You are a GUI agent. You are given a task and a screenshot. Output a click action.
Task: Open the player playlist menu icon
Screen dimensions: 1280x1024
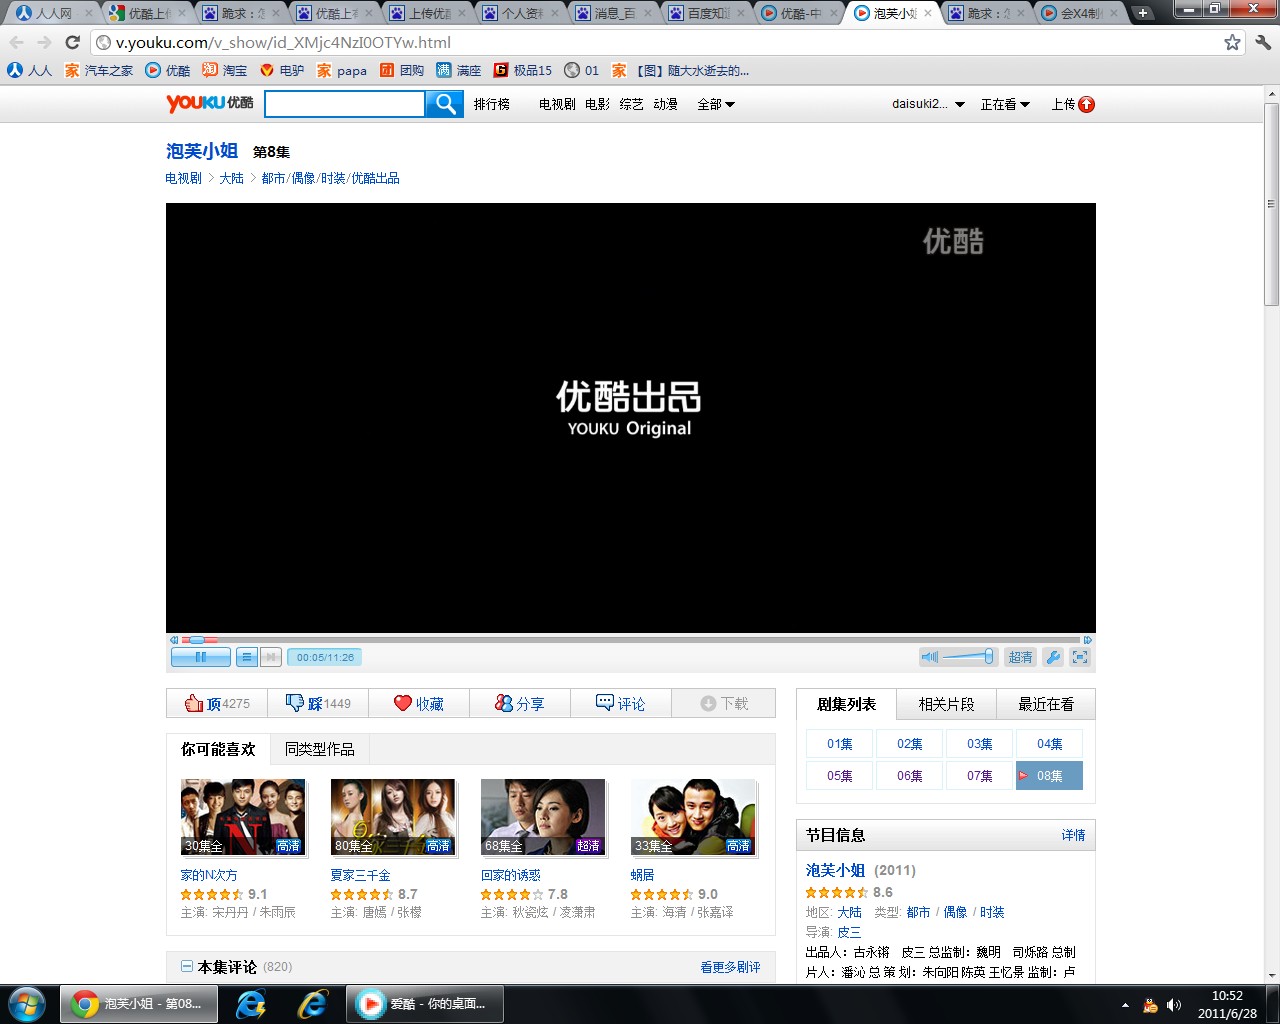[247, 657]
